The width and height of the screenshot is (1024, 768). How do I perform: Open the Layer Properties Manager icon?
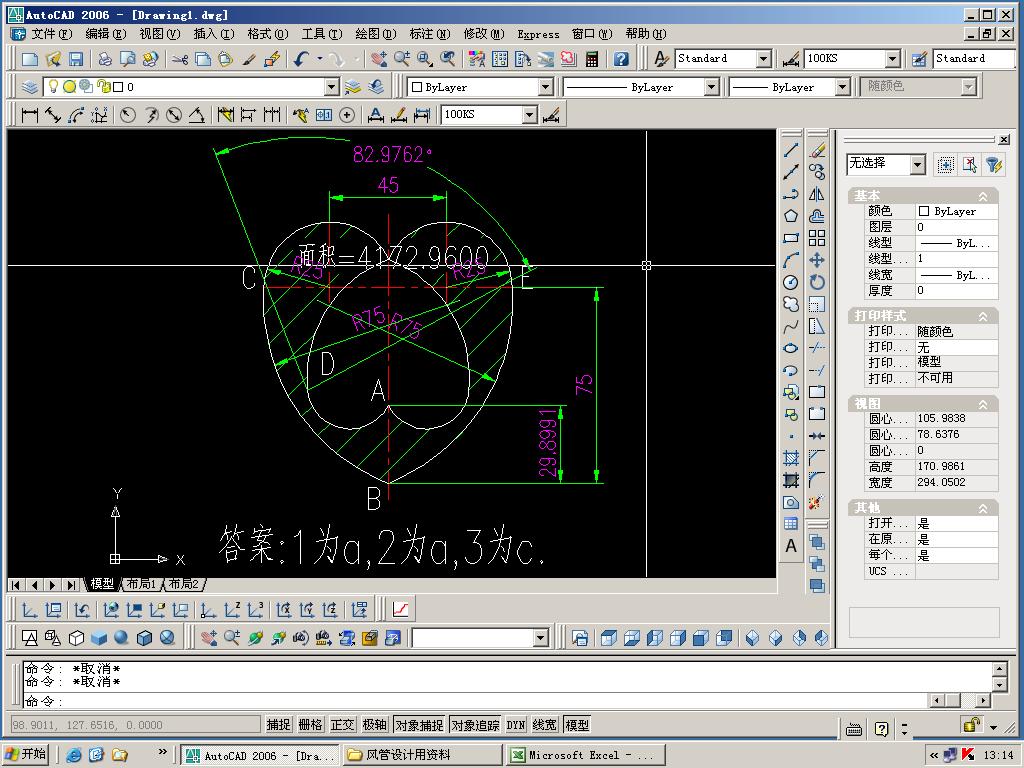click(29, 87)
